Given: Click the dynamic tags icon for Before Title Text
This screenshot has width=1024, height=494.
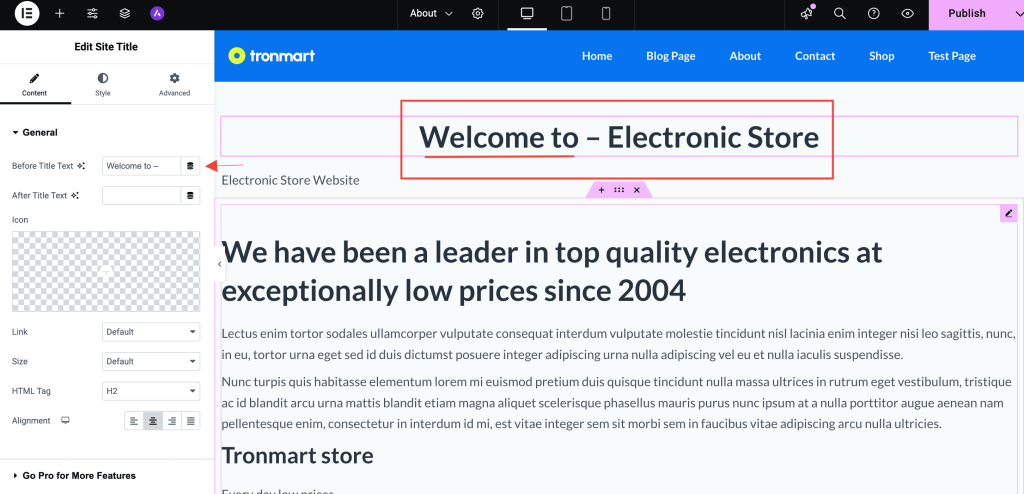Looking at the screenshot, I should 190,166.
